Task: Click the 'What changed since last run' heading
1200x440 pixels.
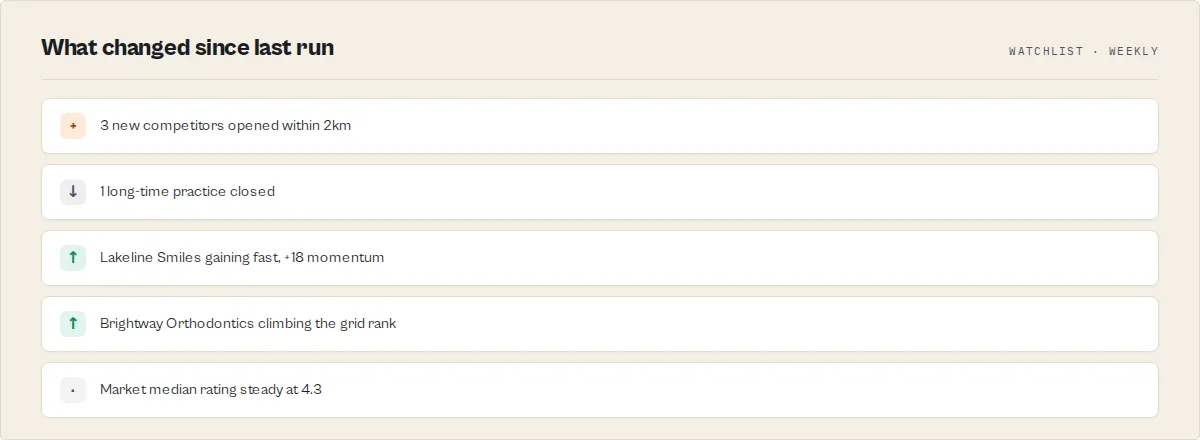Action: [187, 47]
